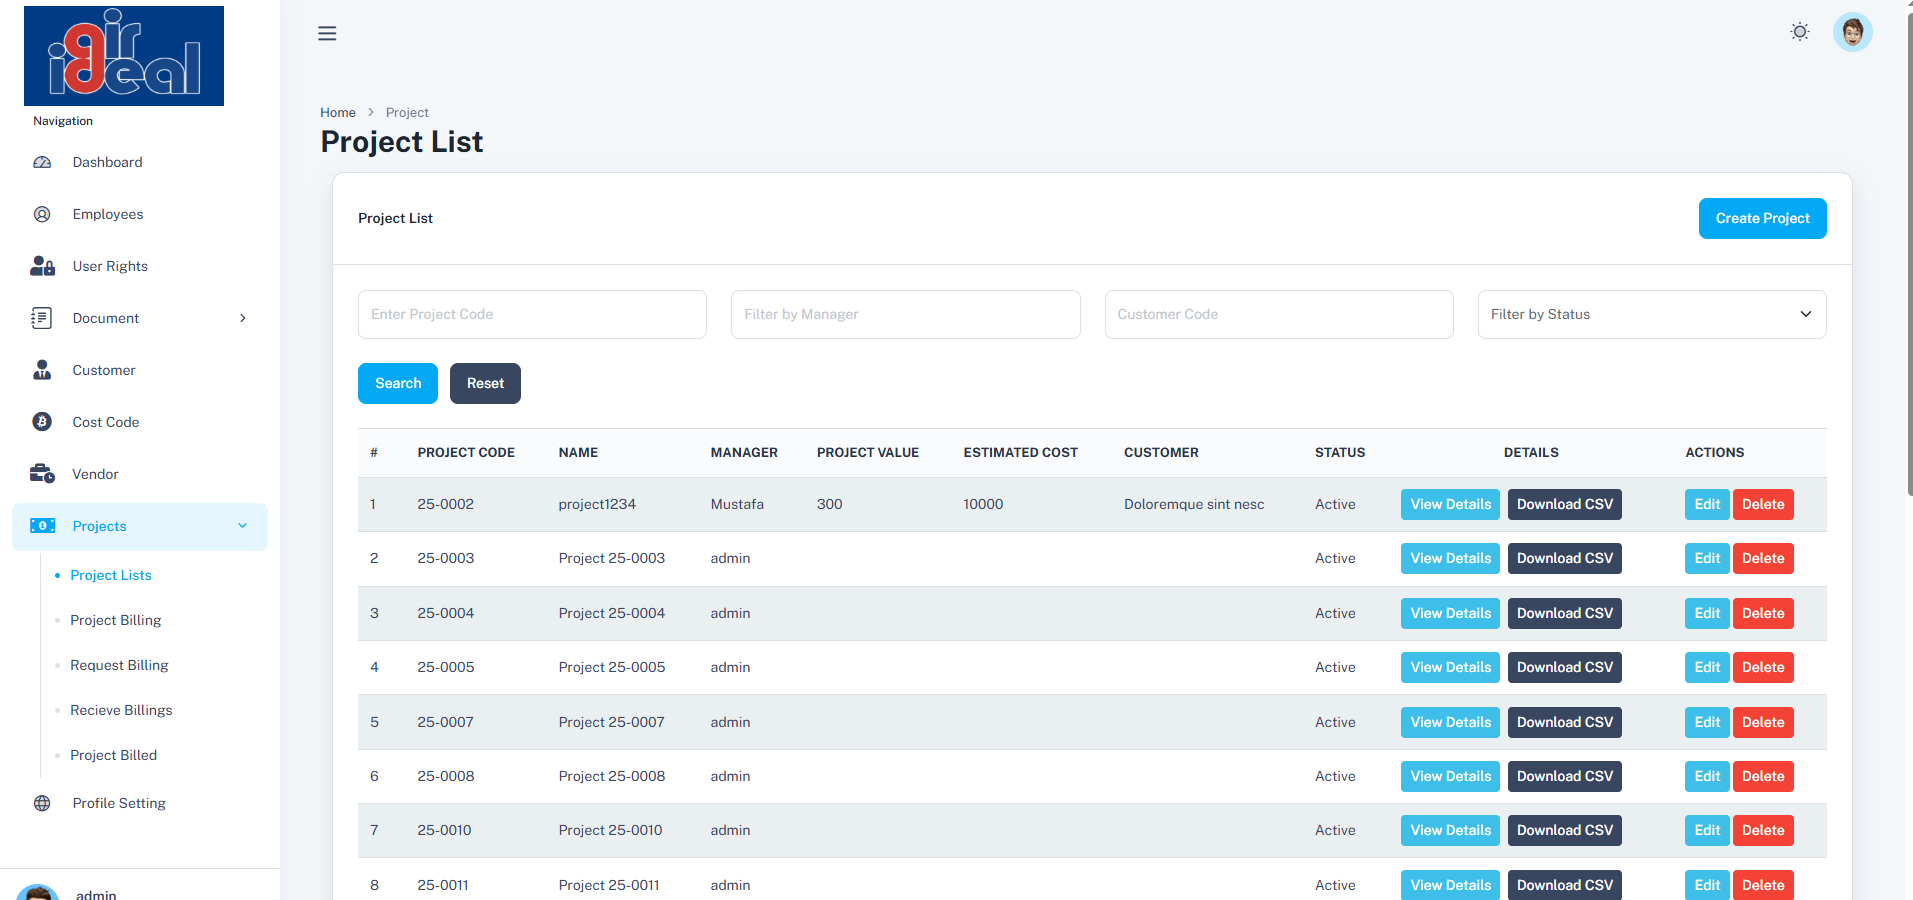Switch theme with the sun icon
Screen dimensions: 1913x900
(1800, 32)
